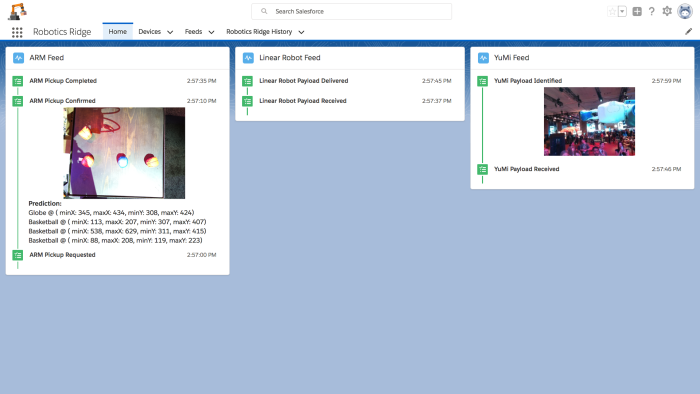
Task: Click the 2:57:45 PM timestamp
Action: (x=437, y=81)
